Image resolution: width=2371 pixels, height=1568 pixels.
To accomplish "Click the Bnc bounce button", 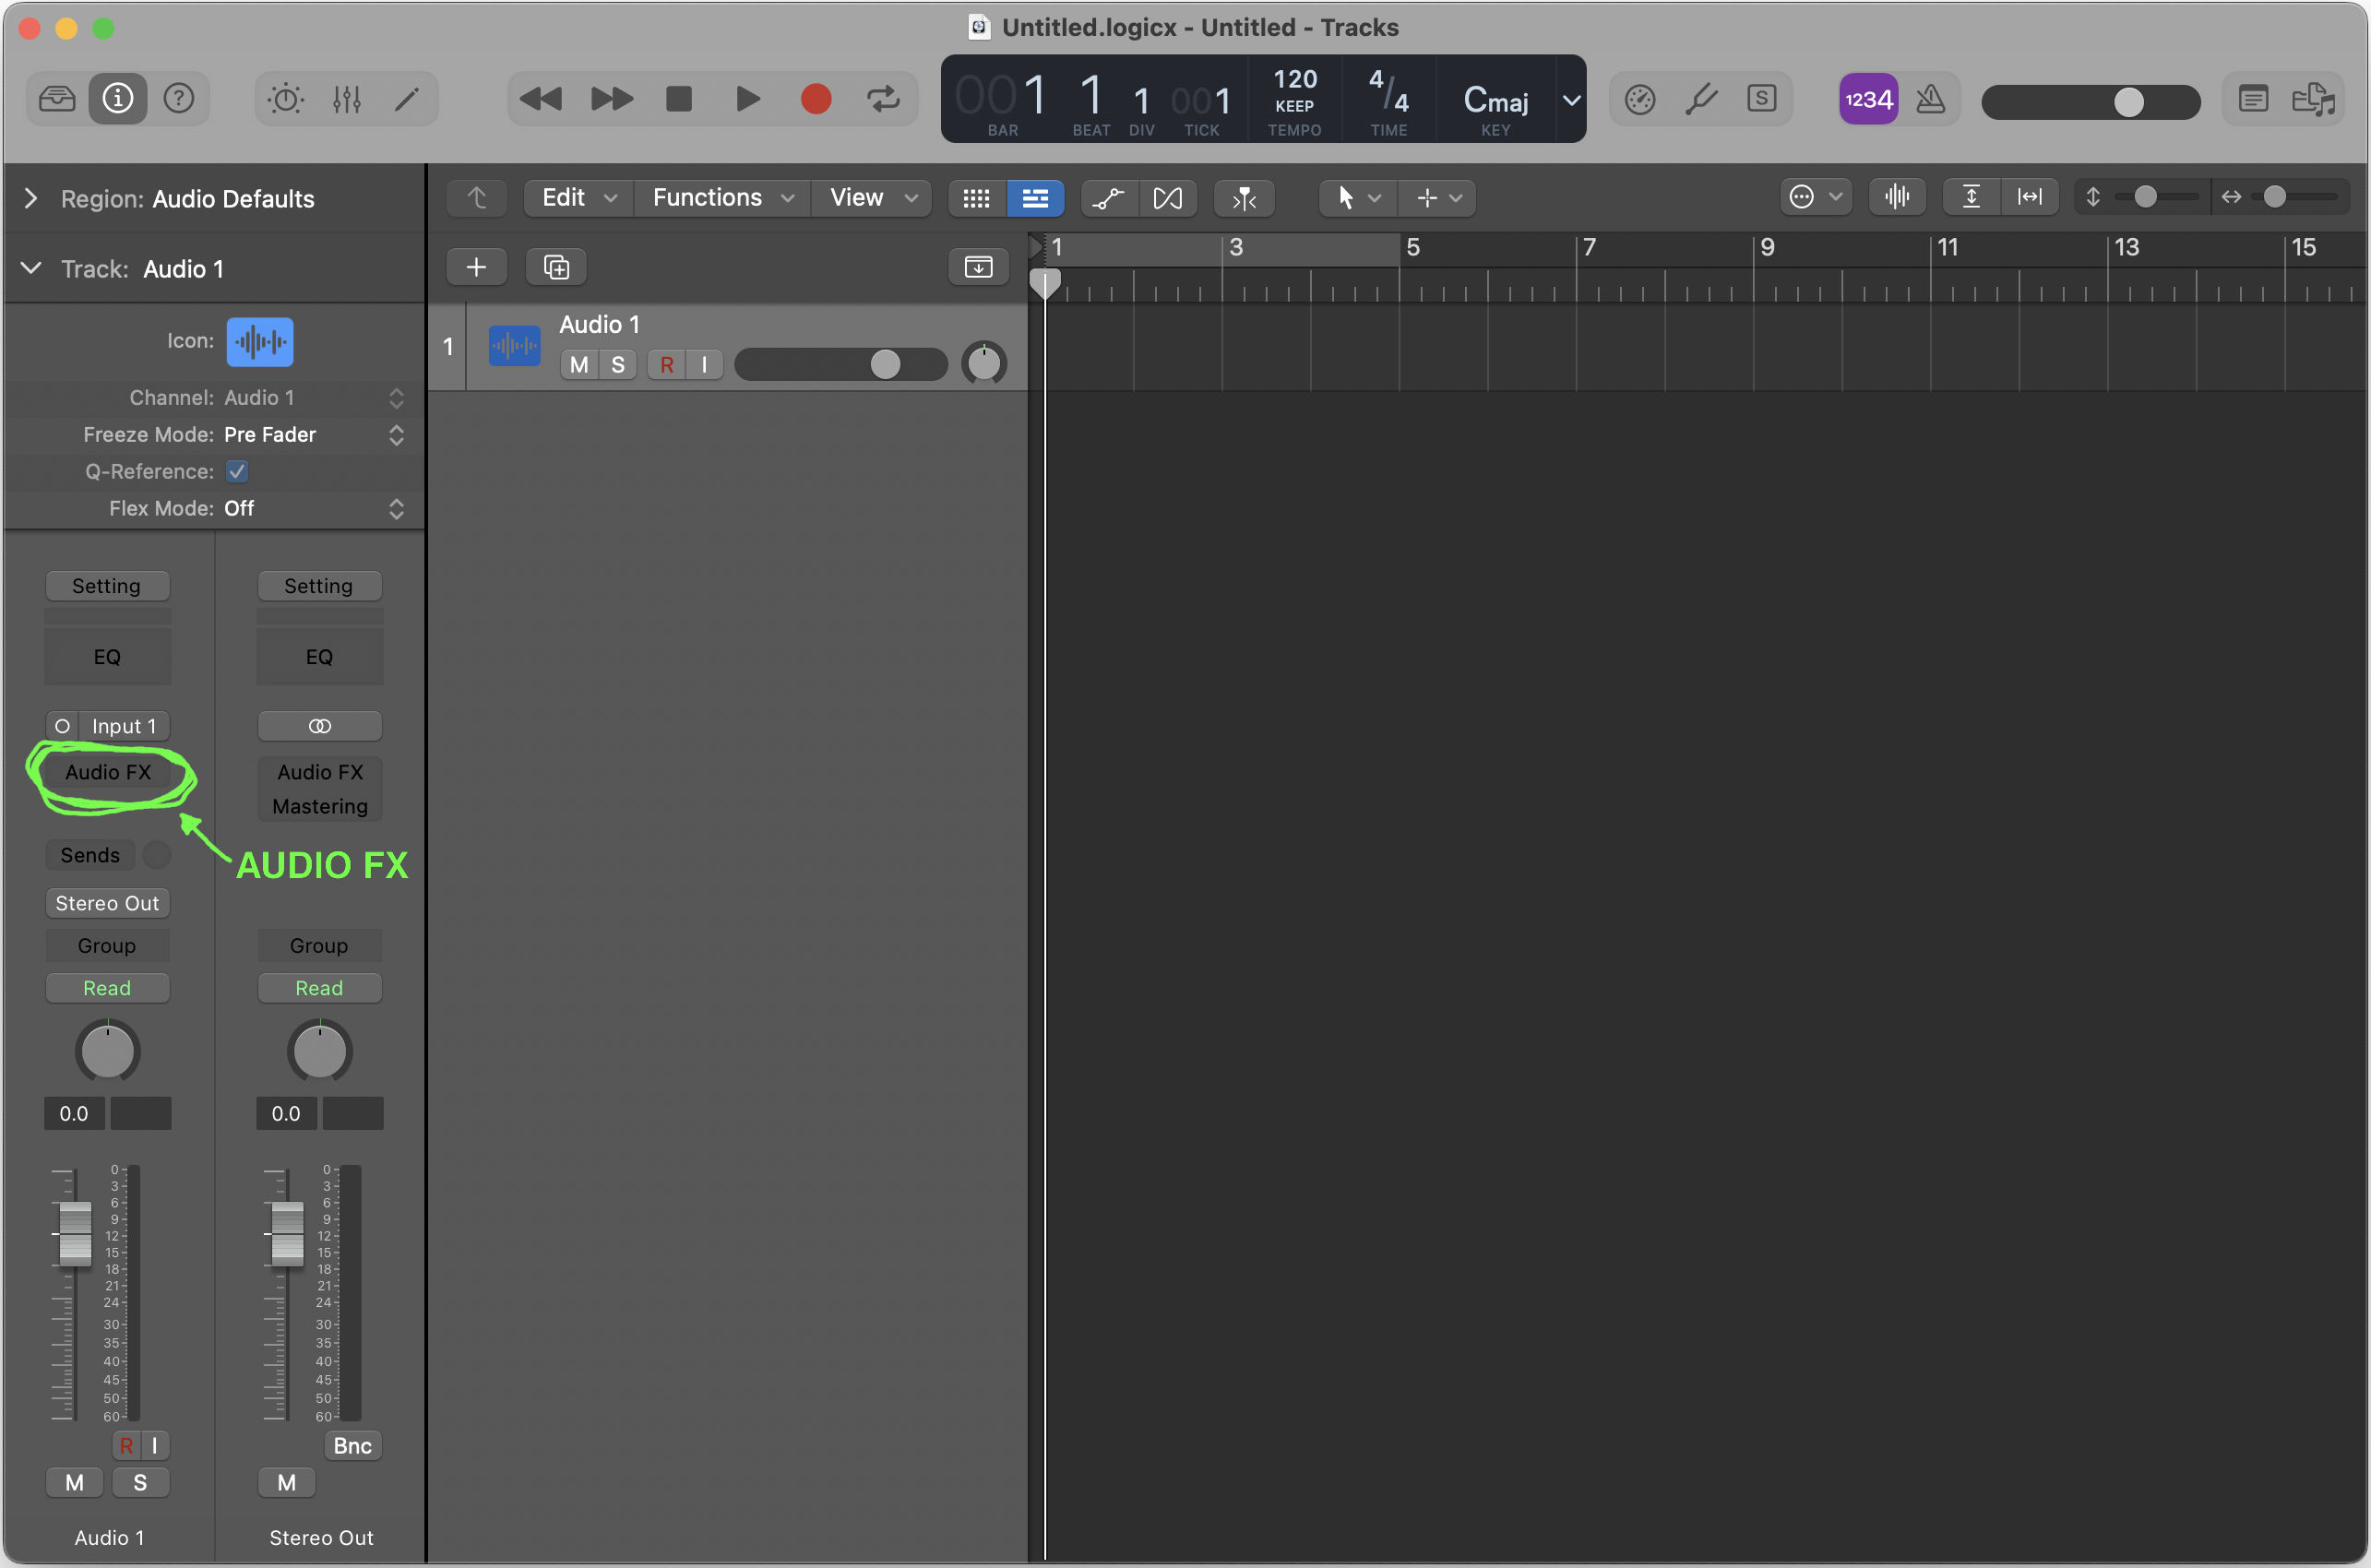I will pyautogui.click(x=352, y=1445).
